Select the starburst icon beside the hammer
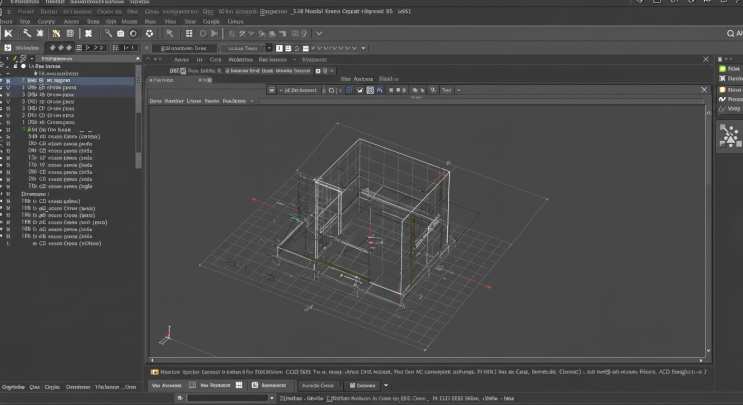This screenshot has width=743, height=405. coord(40,33)
